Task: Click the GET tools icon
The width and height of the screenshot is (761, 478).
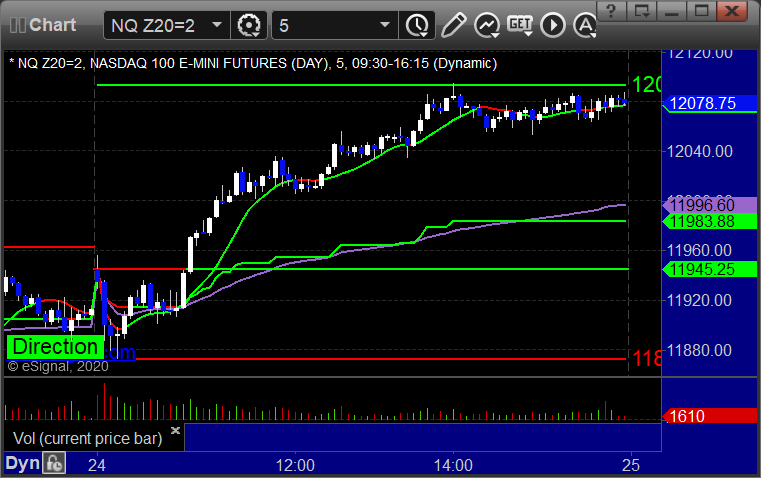Action: point(520,25)
